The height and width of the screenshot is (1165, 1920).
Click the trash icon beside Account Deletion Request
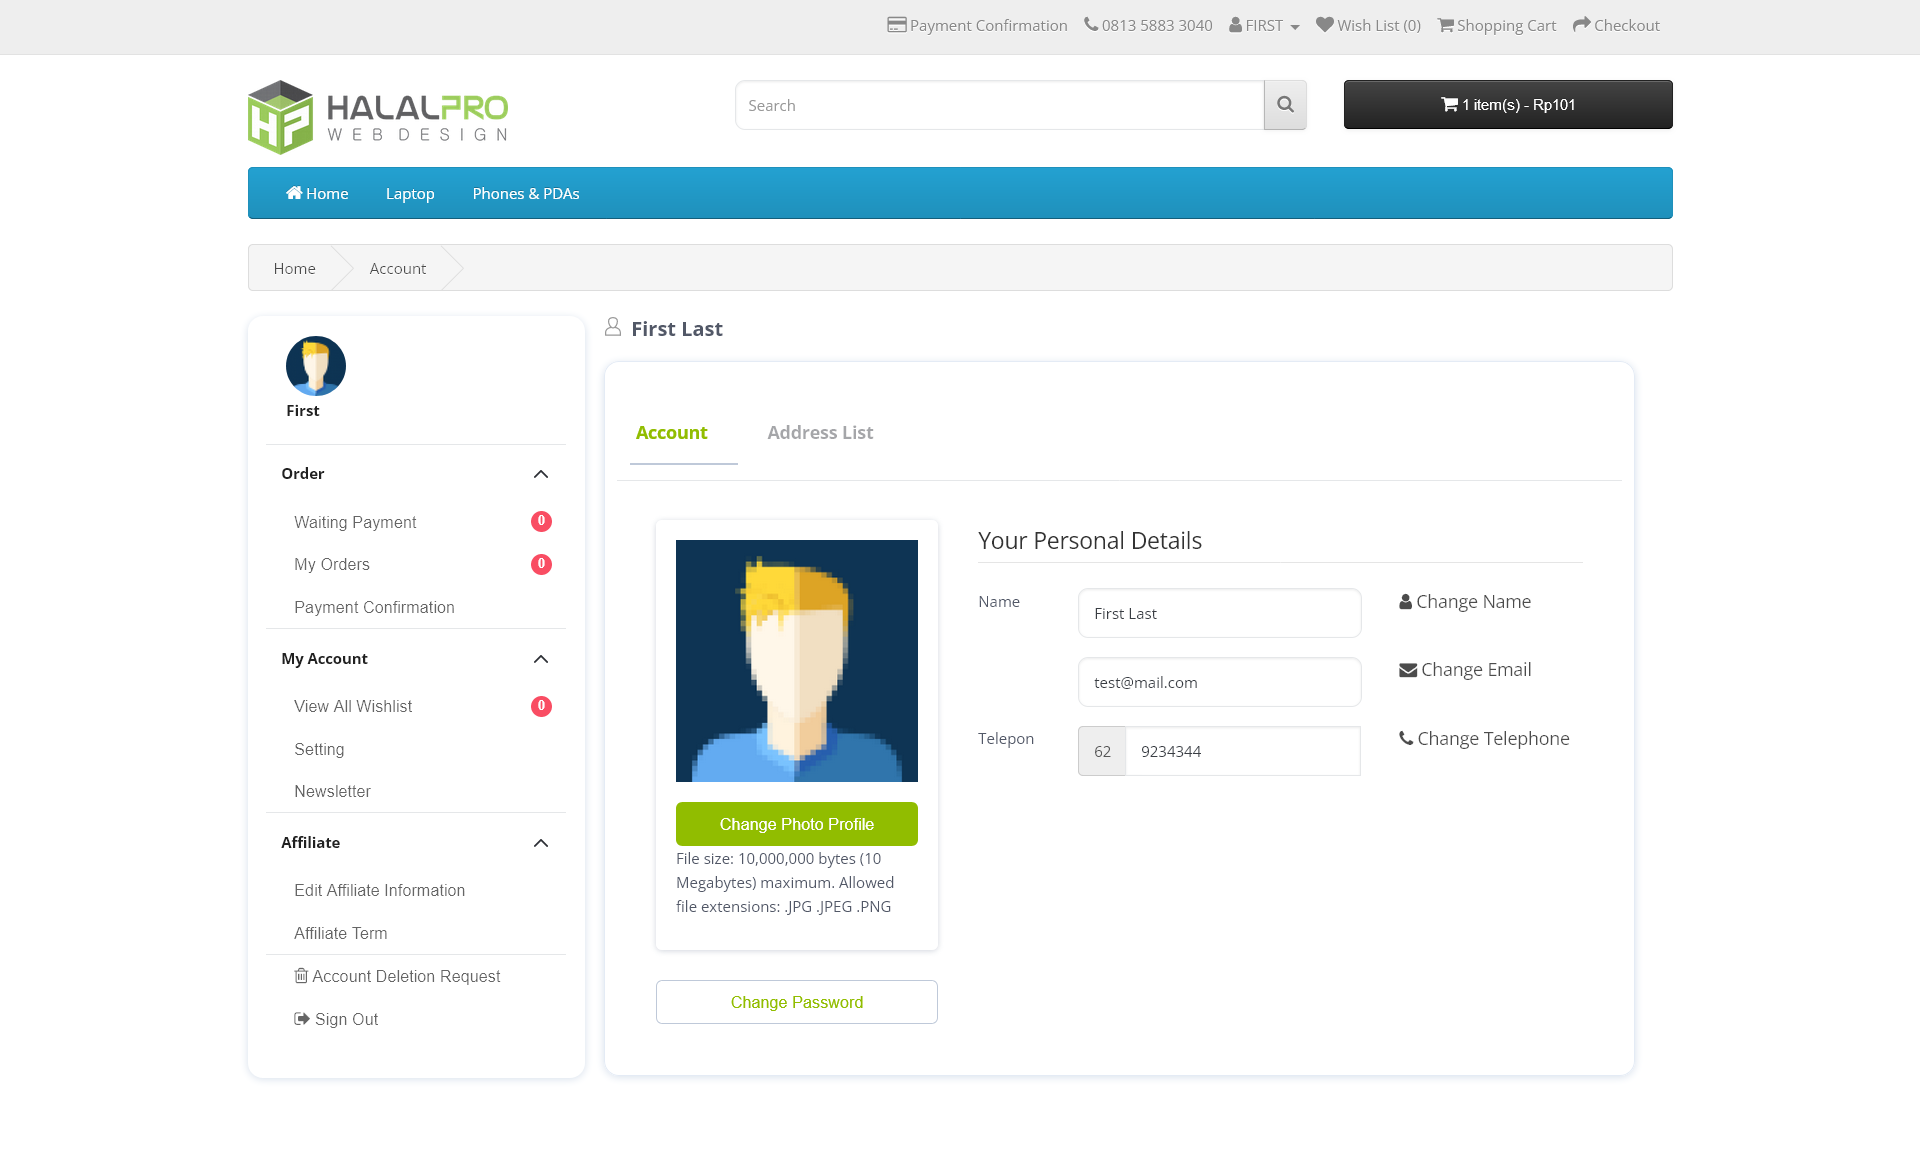click(301, 976)
